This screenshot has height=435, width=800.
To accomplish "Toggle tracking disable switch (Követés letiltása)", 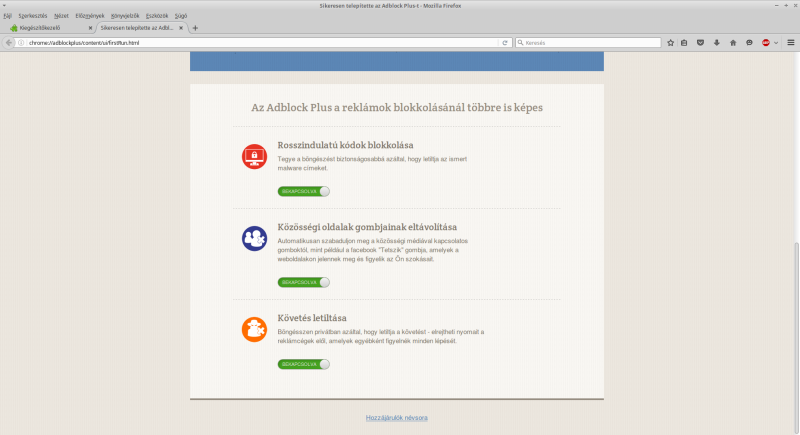I will point(304,364).
